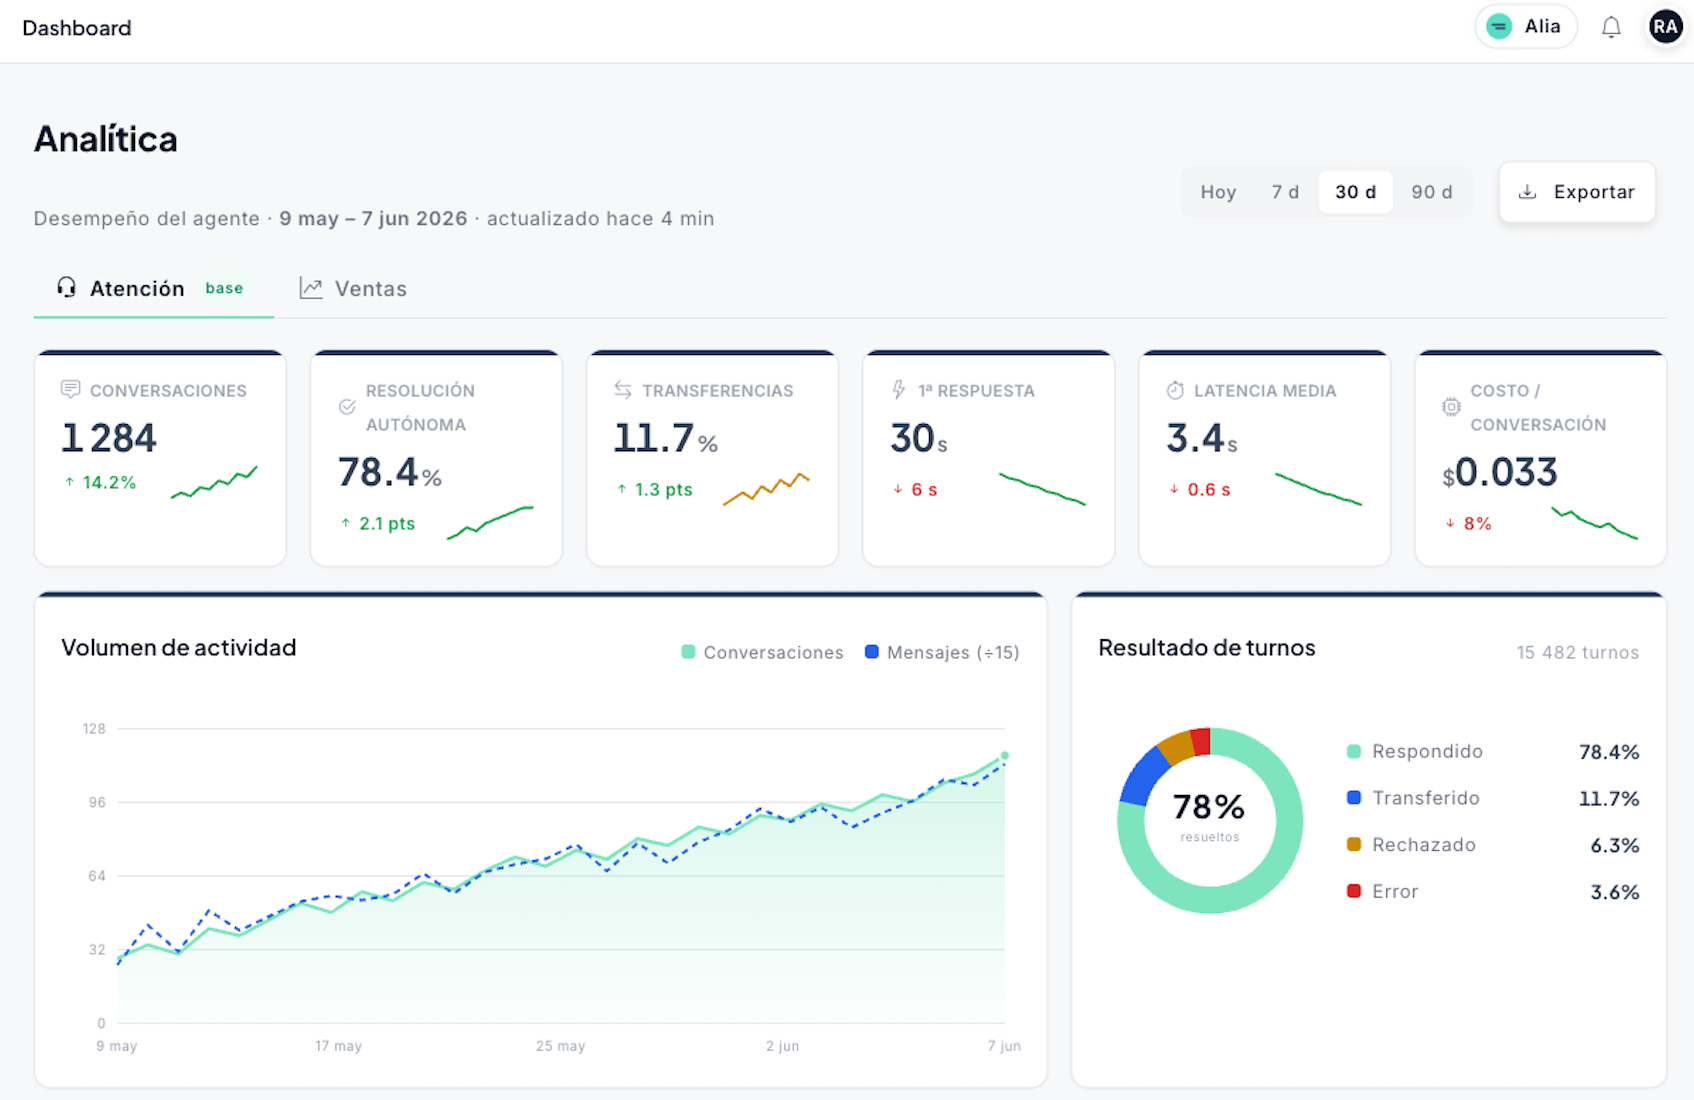Click the orange Rechazado legend swatch

[1354, 844]
